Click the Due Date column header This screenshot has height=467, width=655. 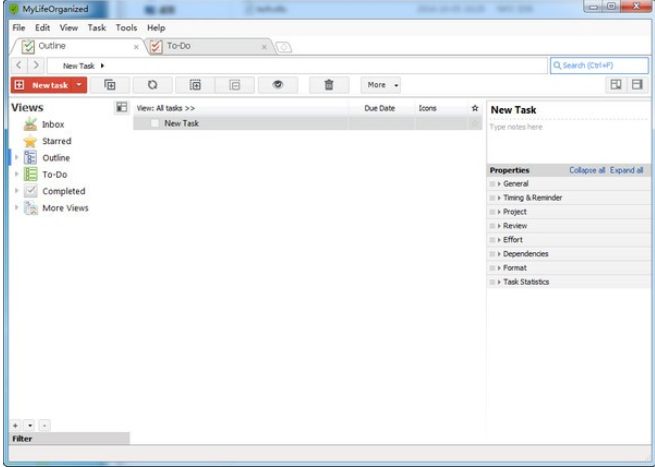[380, 108]
